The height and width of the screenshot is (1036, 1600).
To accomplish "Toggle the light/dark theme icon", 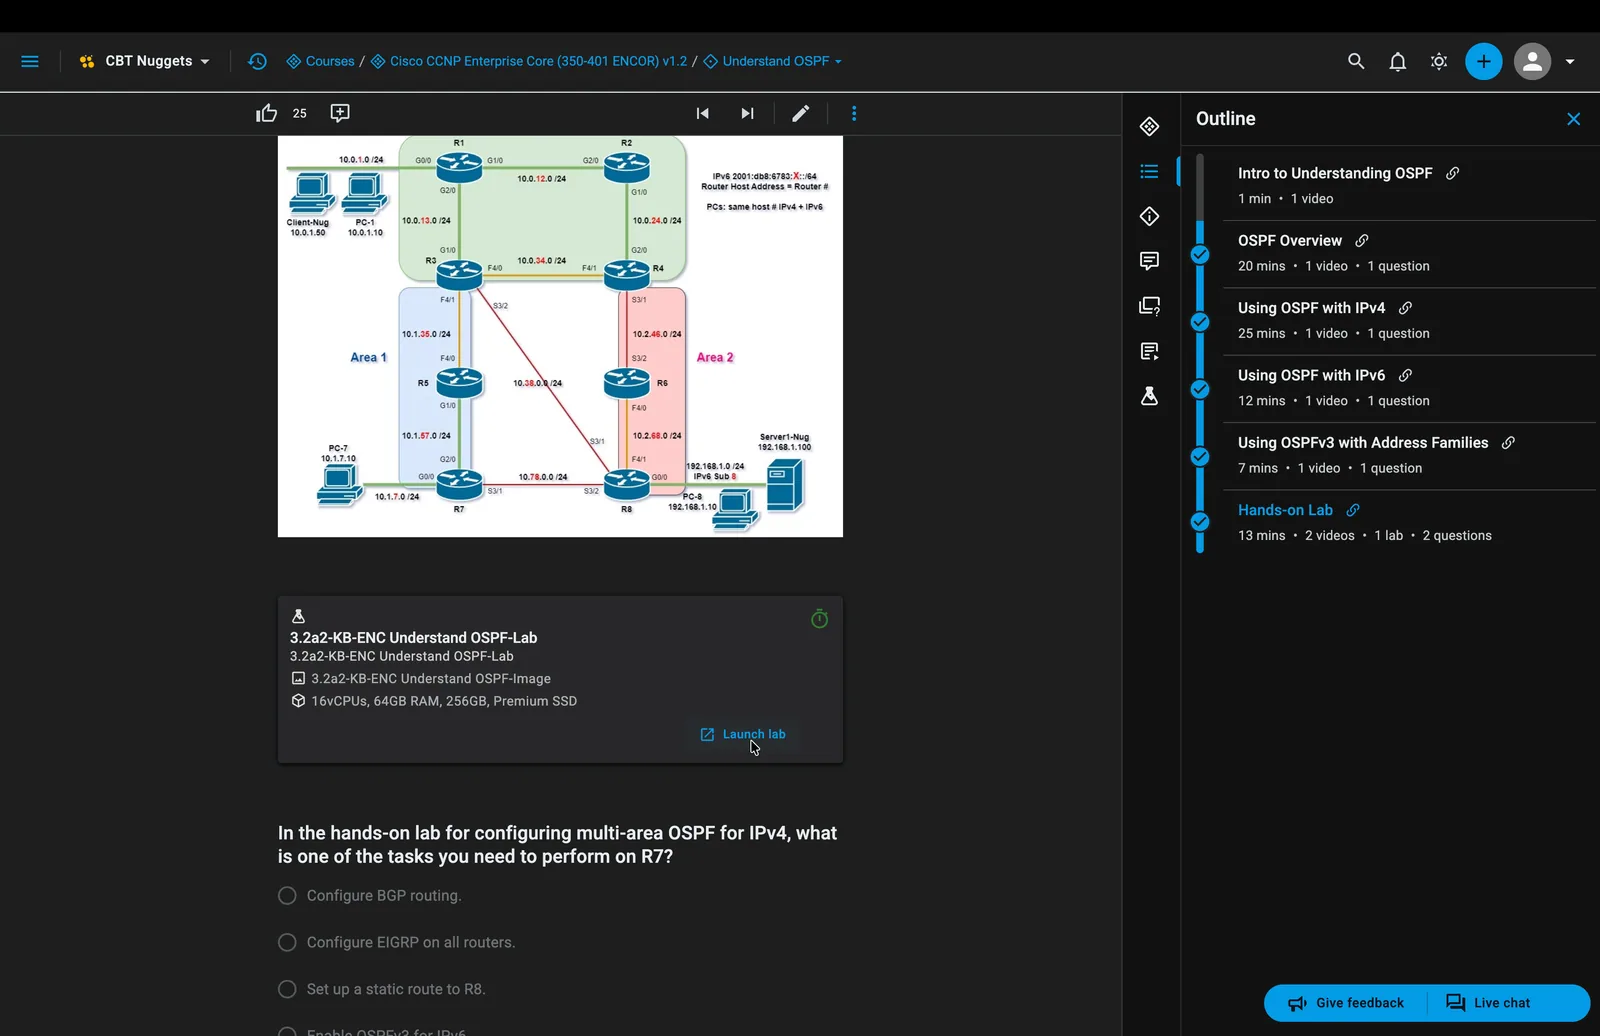I will pyautogui.click(x=1439, y=61).
